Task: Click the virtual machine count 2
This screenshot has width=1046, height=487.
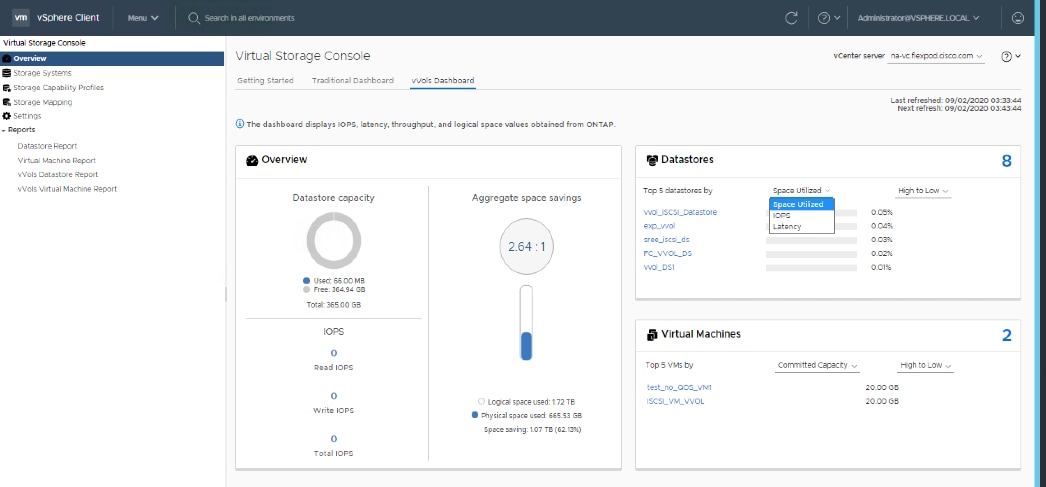Action: [x=1007, y=335]
